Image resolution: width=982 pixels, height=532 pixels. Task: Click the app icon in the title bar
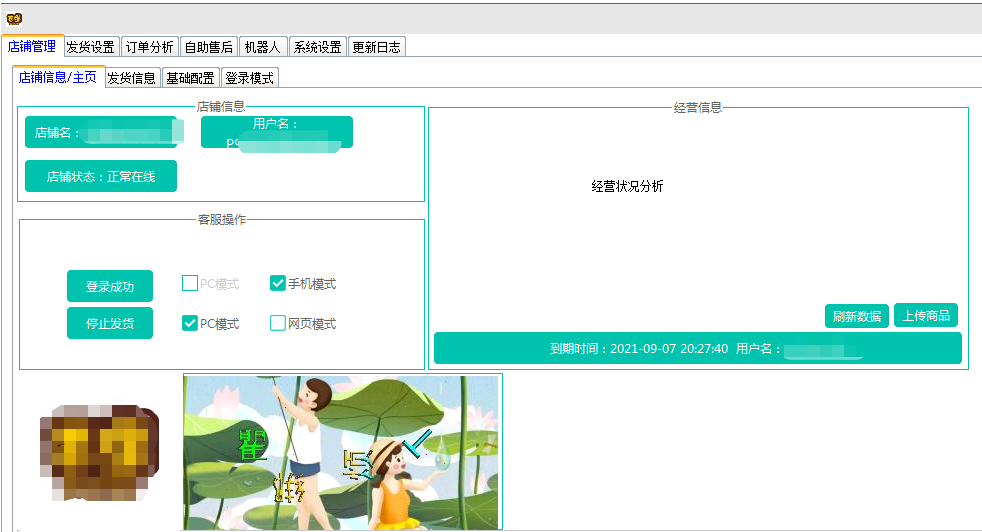click(14, 18)
